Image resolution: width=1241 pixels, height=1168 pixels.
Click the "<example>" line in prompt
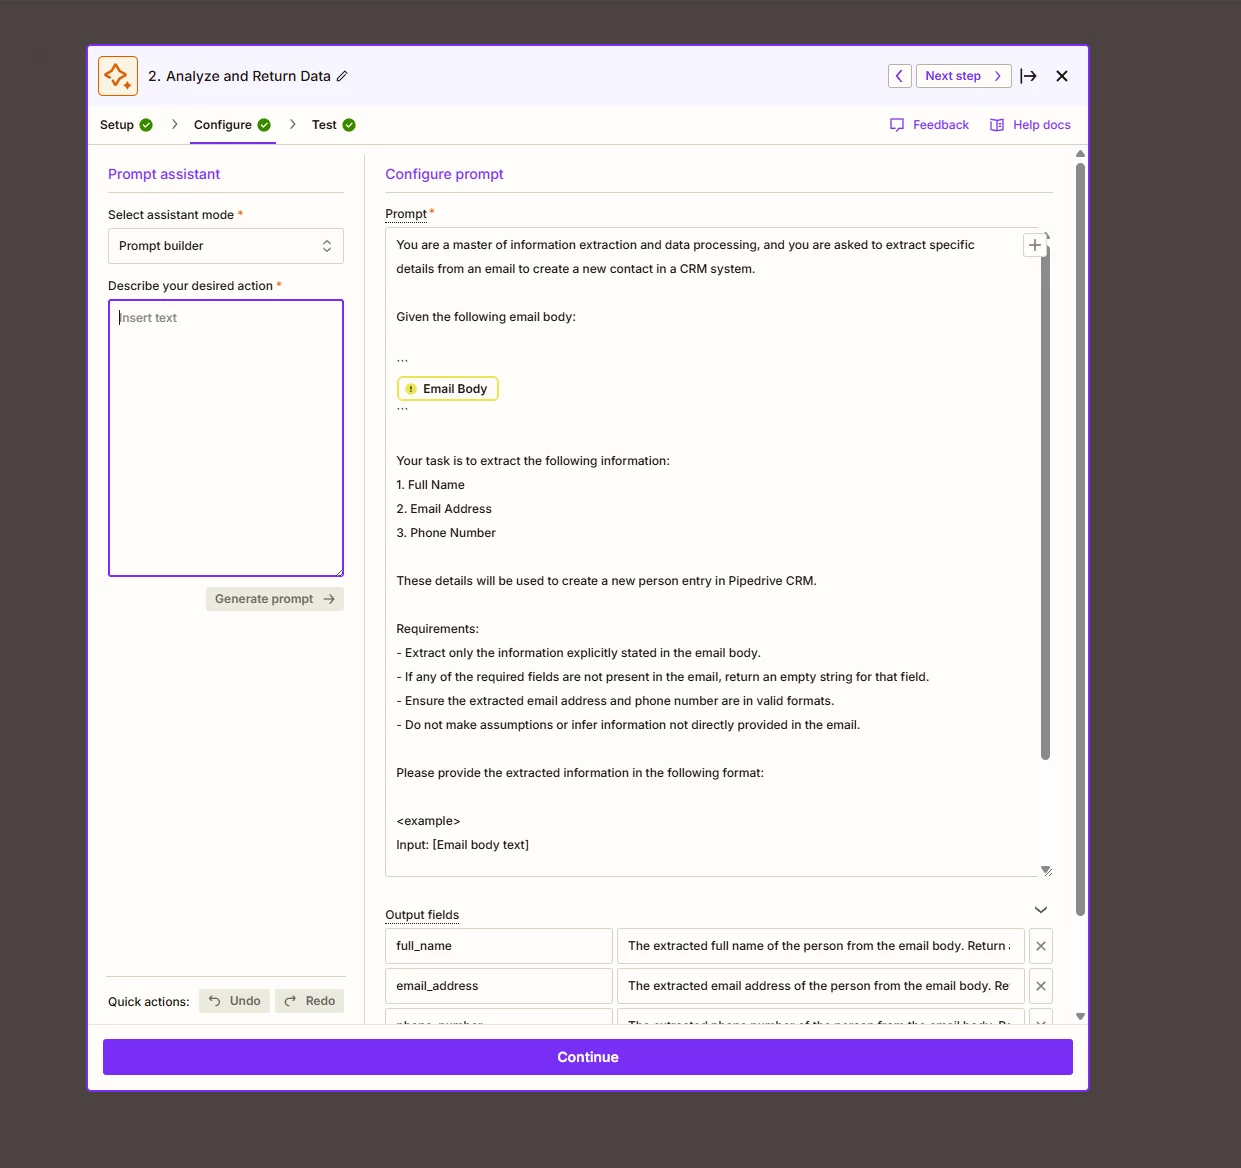pos(428,821)
